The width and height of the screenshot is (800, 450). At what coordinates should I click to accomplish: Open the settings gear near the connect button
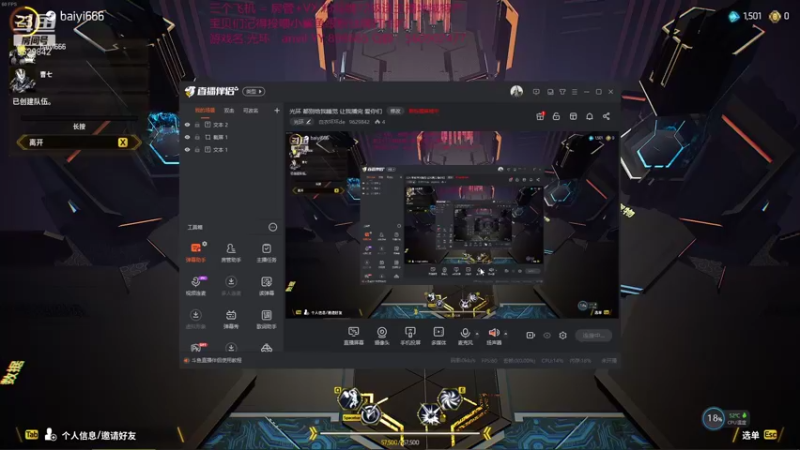(x=563, y=335)
